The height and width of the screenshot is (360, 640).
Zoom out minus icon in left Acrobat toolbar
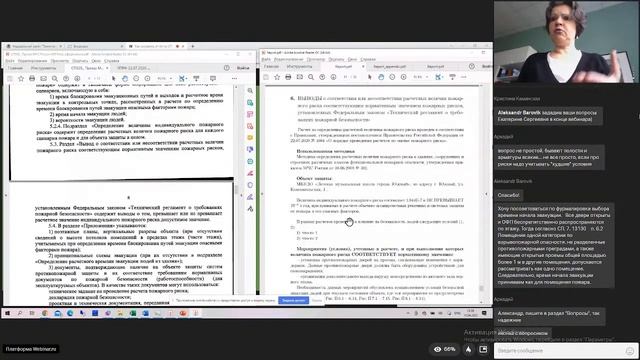(x=136, y=78)
